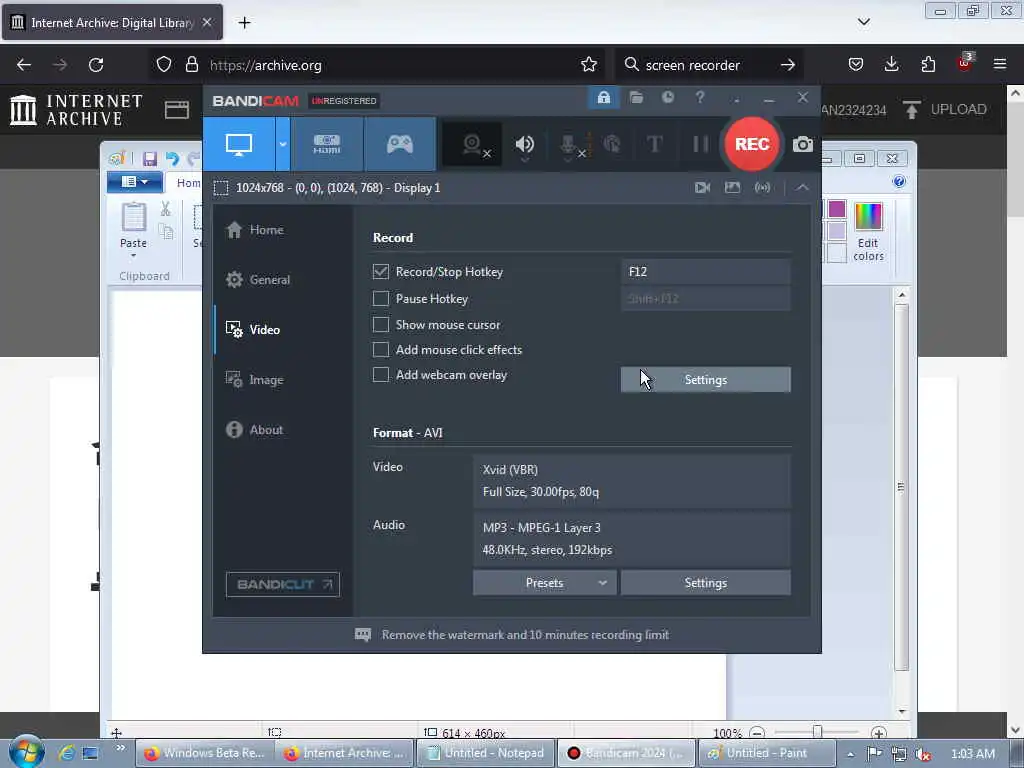Open Format section Settings button
This screenshot has width=1024, height=768.
[705, 583]
